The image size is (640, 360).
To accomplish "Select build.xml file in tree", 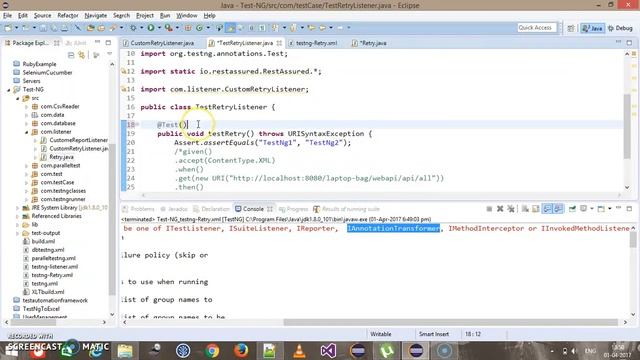I will click(43, 242).
